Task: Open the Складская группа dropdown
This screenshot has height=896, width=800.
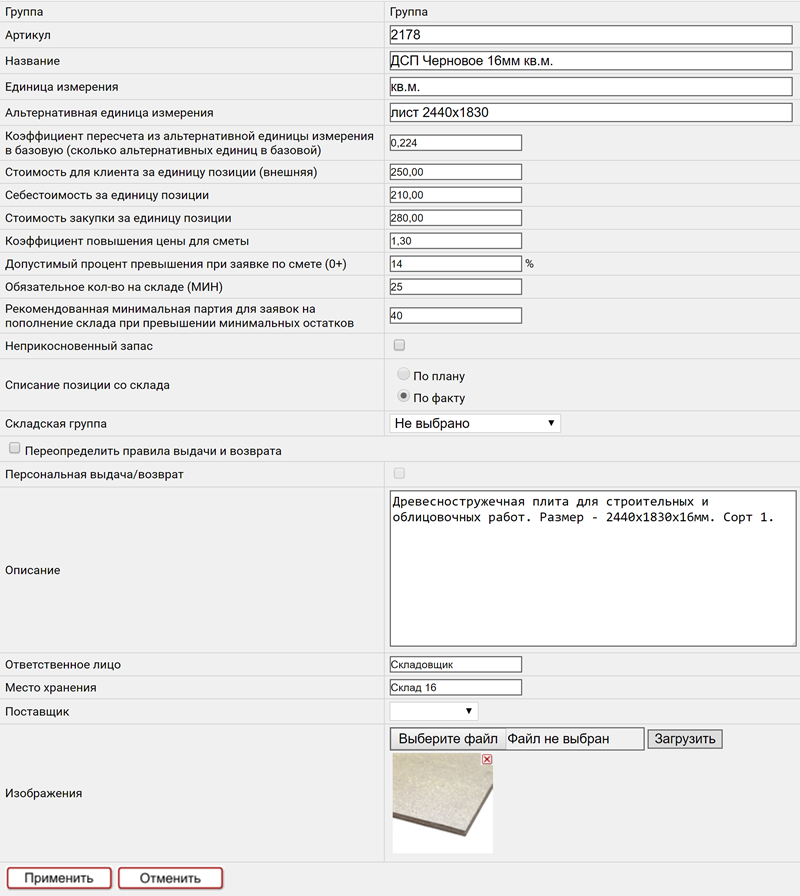Action: (x=475, y=423)
